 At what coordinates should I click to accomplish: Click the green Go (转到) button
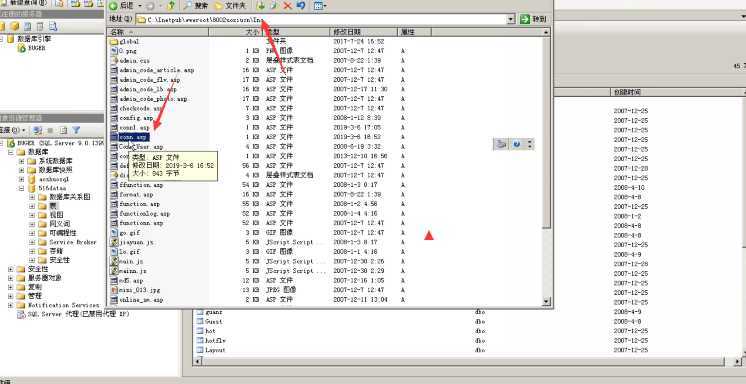pos(533,20)
